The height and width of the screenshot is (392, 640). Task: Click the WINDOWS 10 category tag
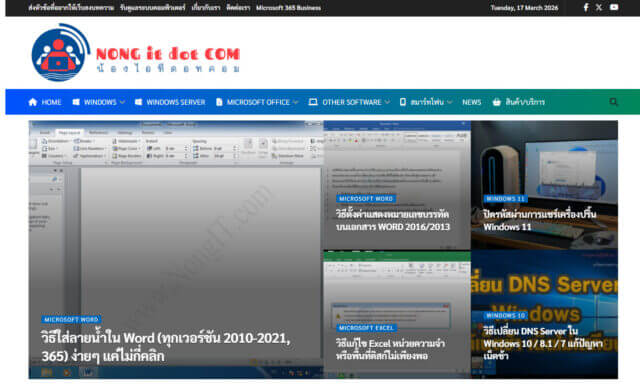[505, 316]
